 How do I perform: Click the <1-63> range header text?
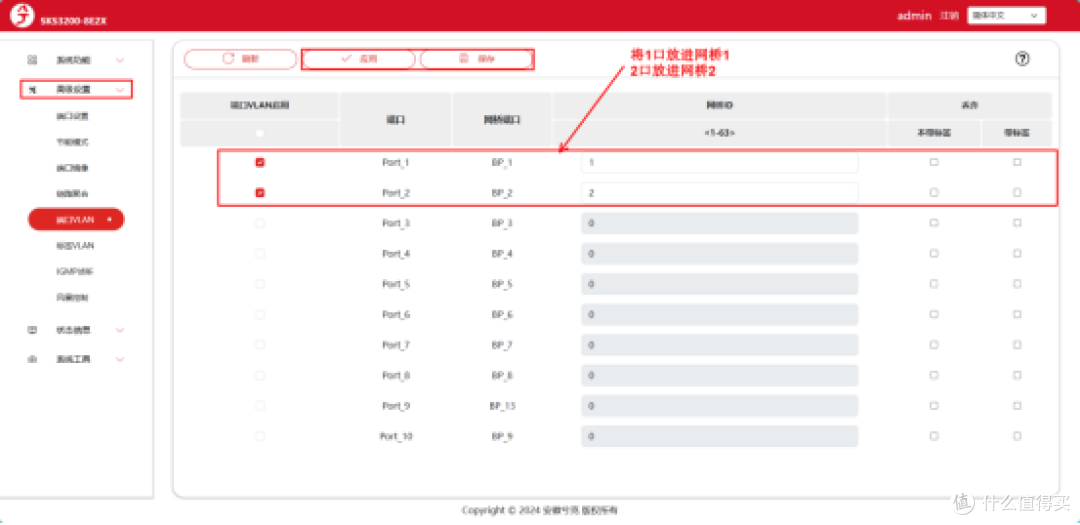[x=720, y=132]
